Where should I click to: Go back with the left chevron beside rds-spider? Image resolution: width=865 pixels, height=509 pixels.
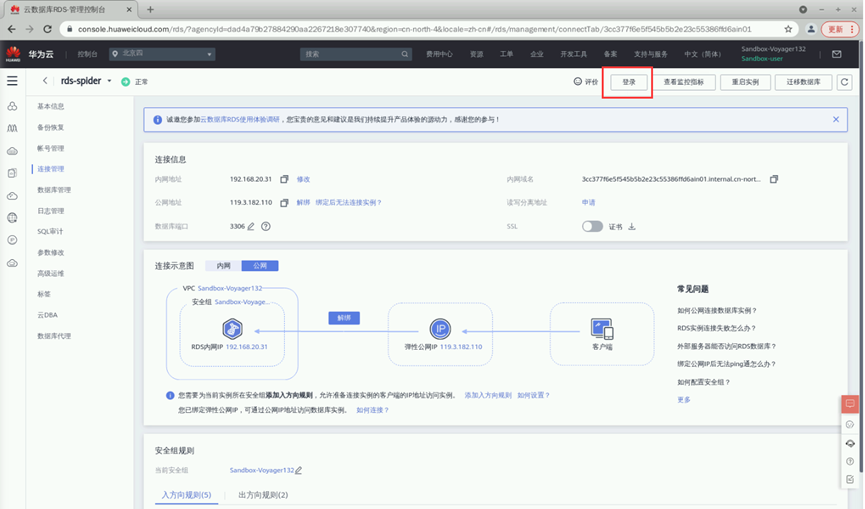pyautogui.click(x=45, y=81)
